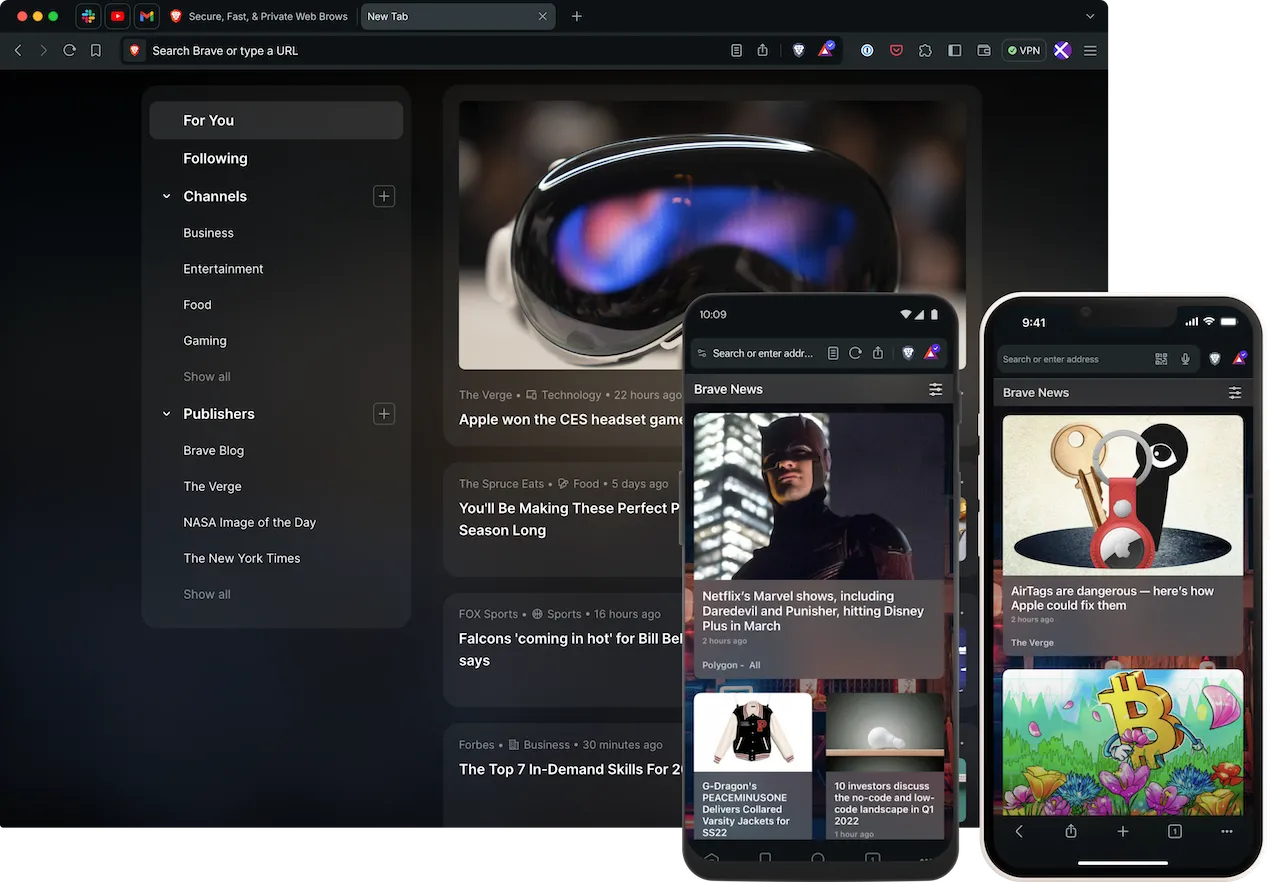The width and height of the screenshot is (1270, 882).
Task: Tap the microphone icon in iPhone address bar
Action: [x=1185, y=359]
